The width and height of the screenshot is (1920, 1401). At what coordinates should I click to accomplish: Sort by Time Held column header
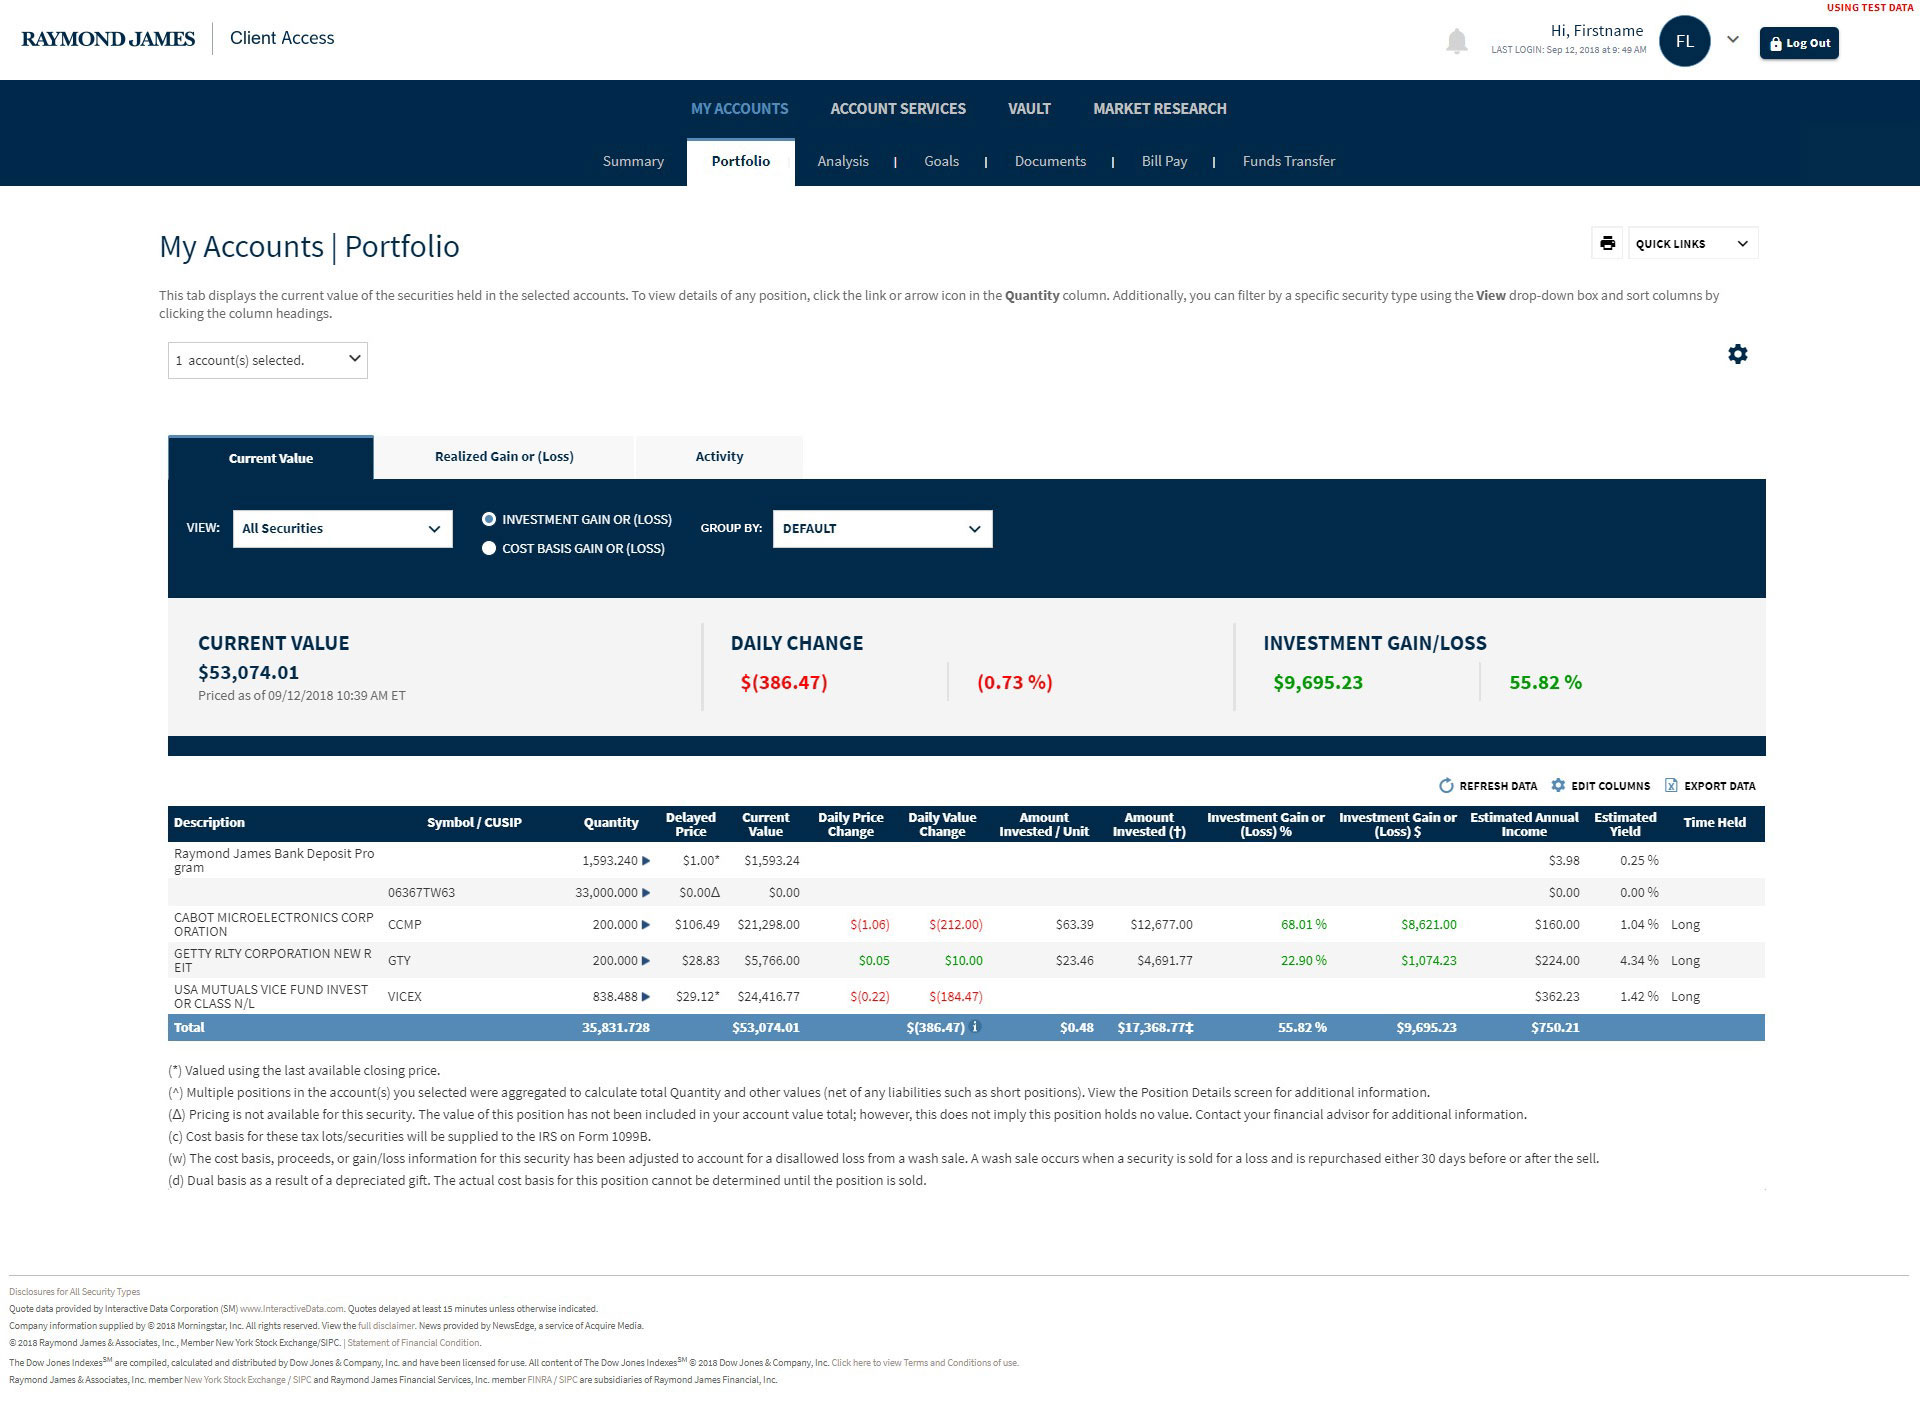tap(1714, 823)
